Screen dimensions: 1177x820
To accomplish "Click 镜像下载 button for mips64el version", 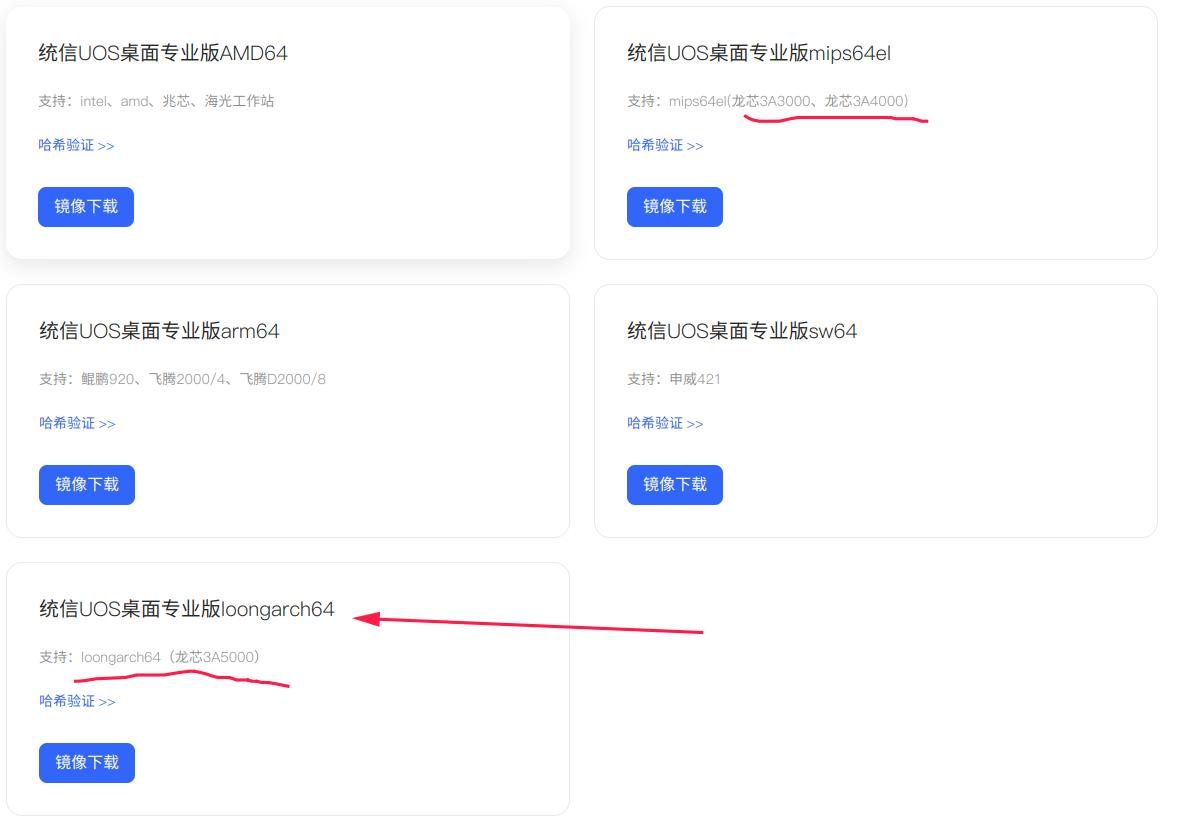I will [x=674, y=207].
